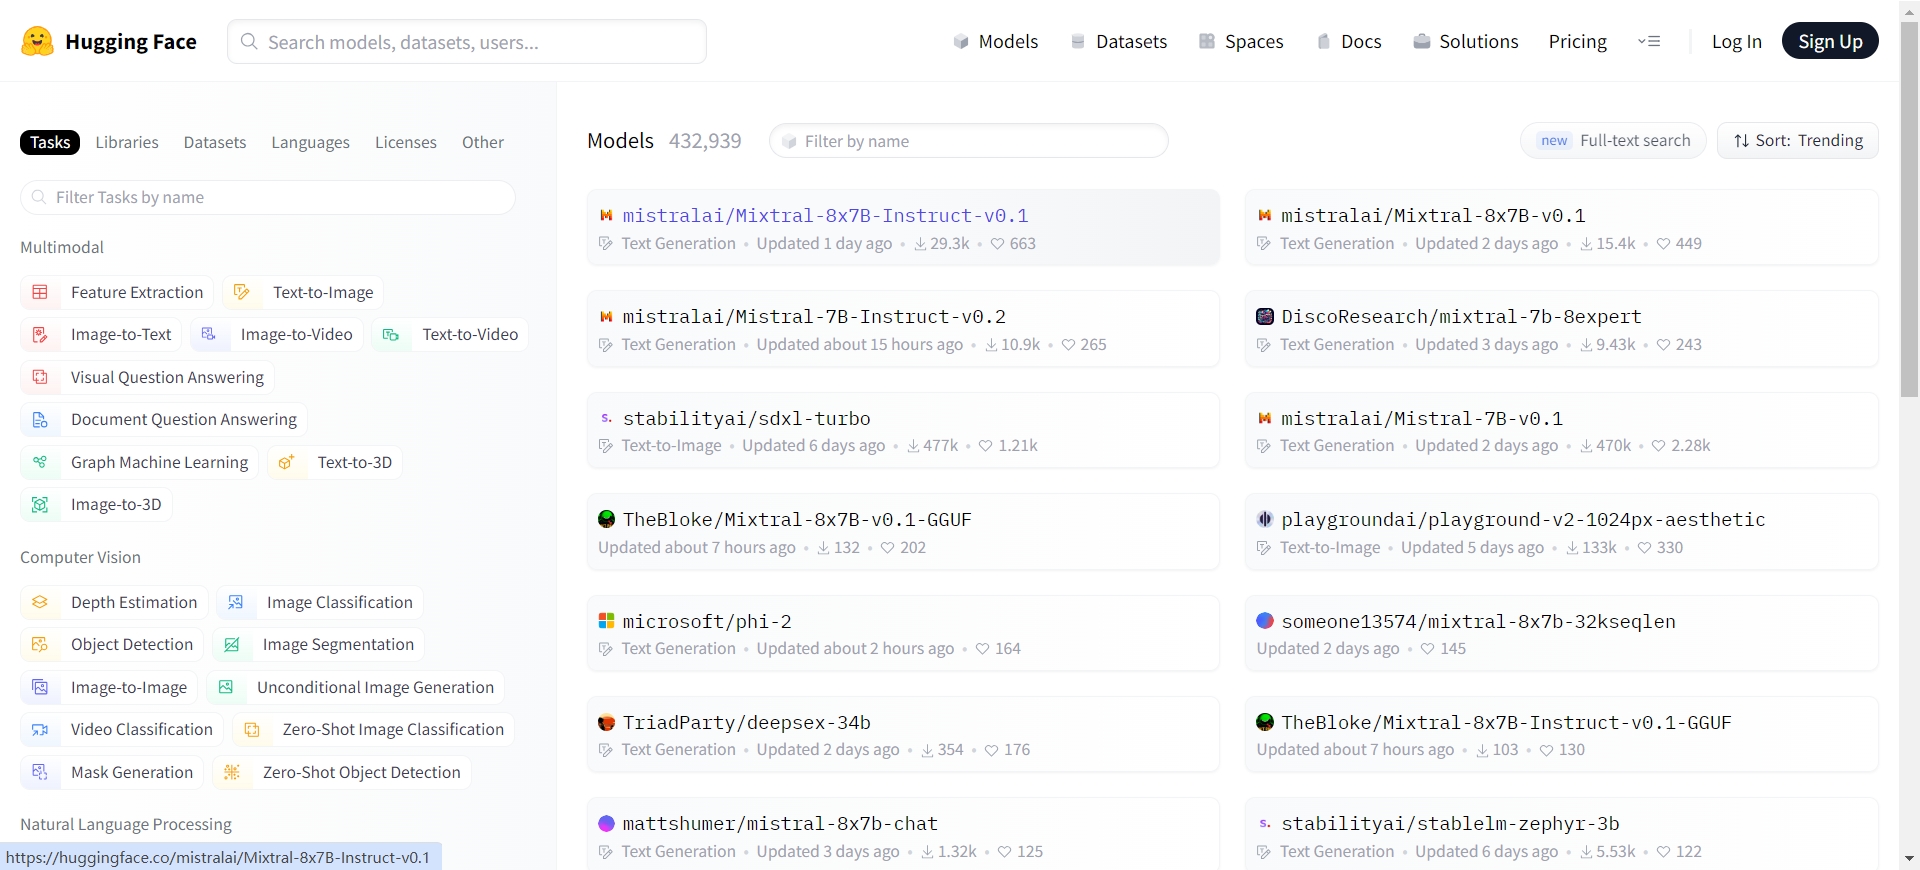
Task: Expand the additional navigation menu icon
Action: [1649, 41]
